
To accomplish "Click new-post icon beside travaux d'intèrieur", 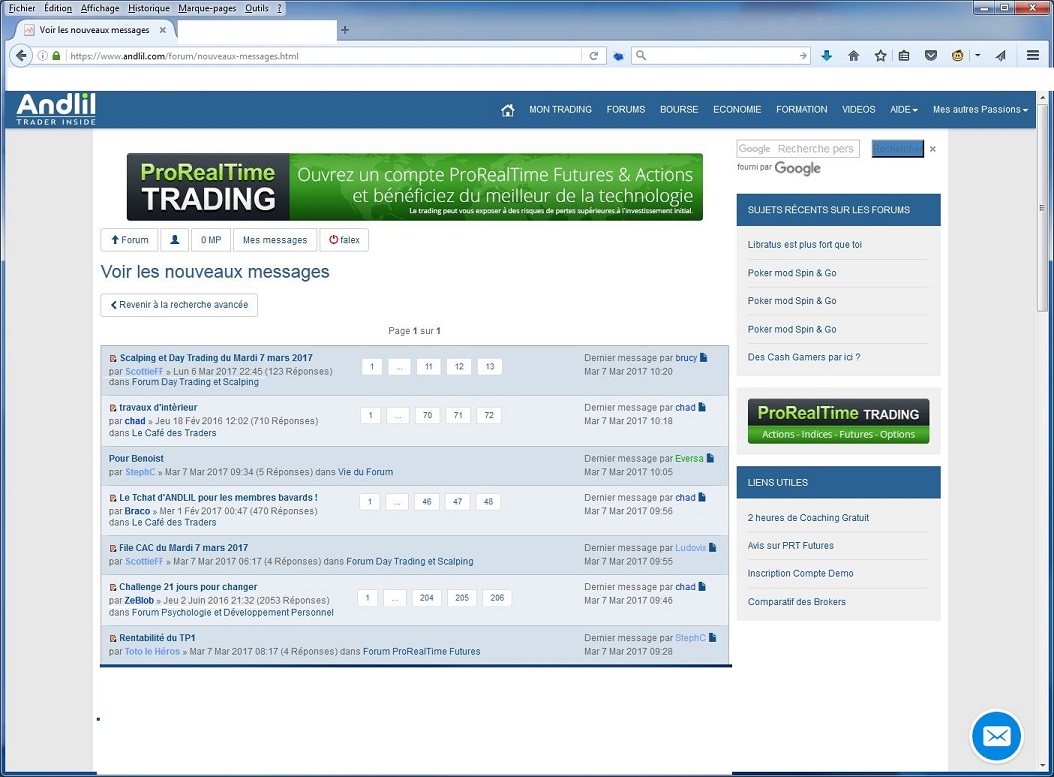I will tap(113, 408).
